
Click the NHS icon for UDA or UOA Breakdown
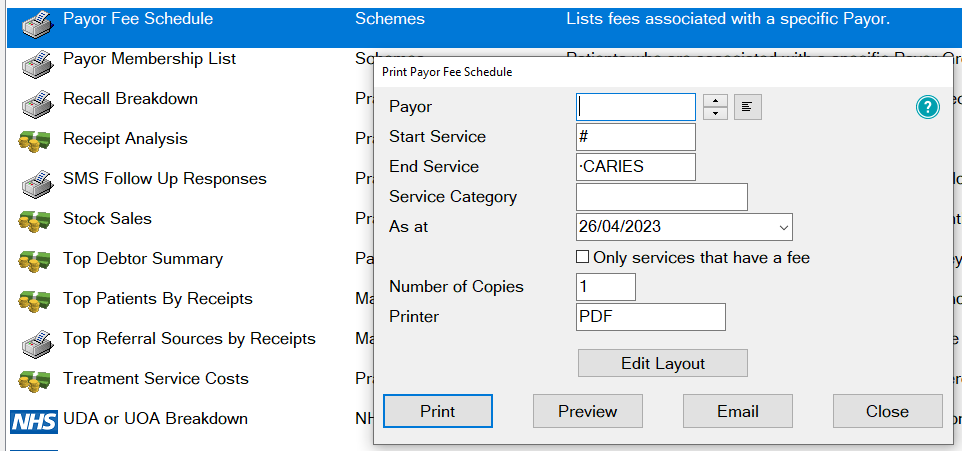[x=34, y=422]
